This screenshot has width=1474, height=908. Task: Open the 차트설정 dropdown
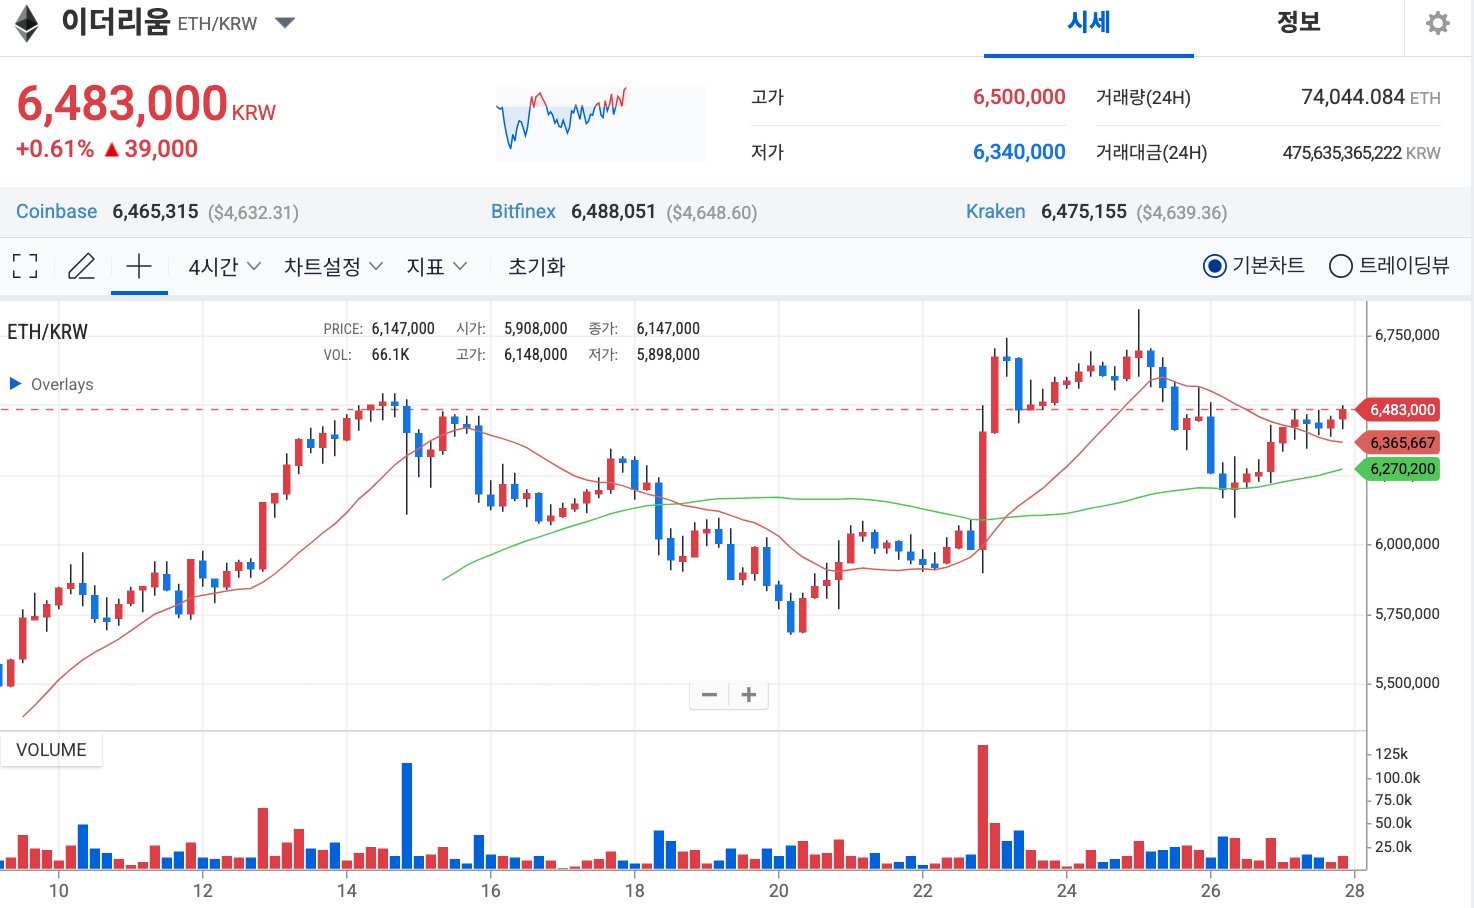(x=332, y=265)
